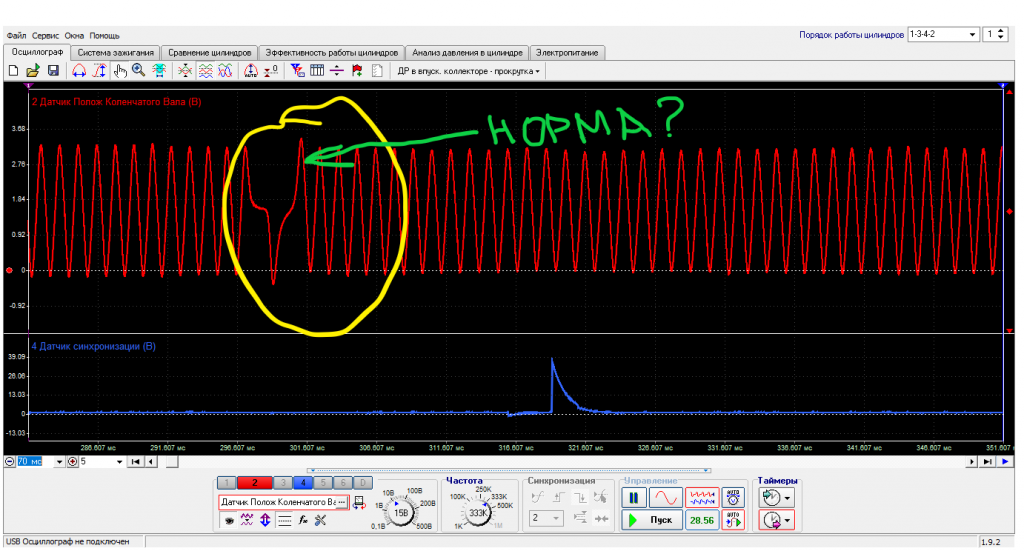The width and height of the screenshot is (1024, 551).
Task: Click the grid table icon
Action: pos(317,71)
